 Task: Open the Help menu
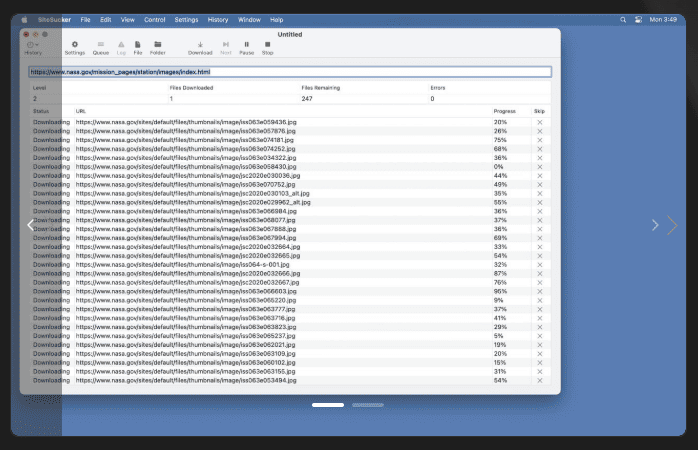click(276, 20)
